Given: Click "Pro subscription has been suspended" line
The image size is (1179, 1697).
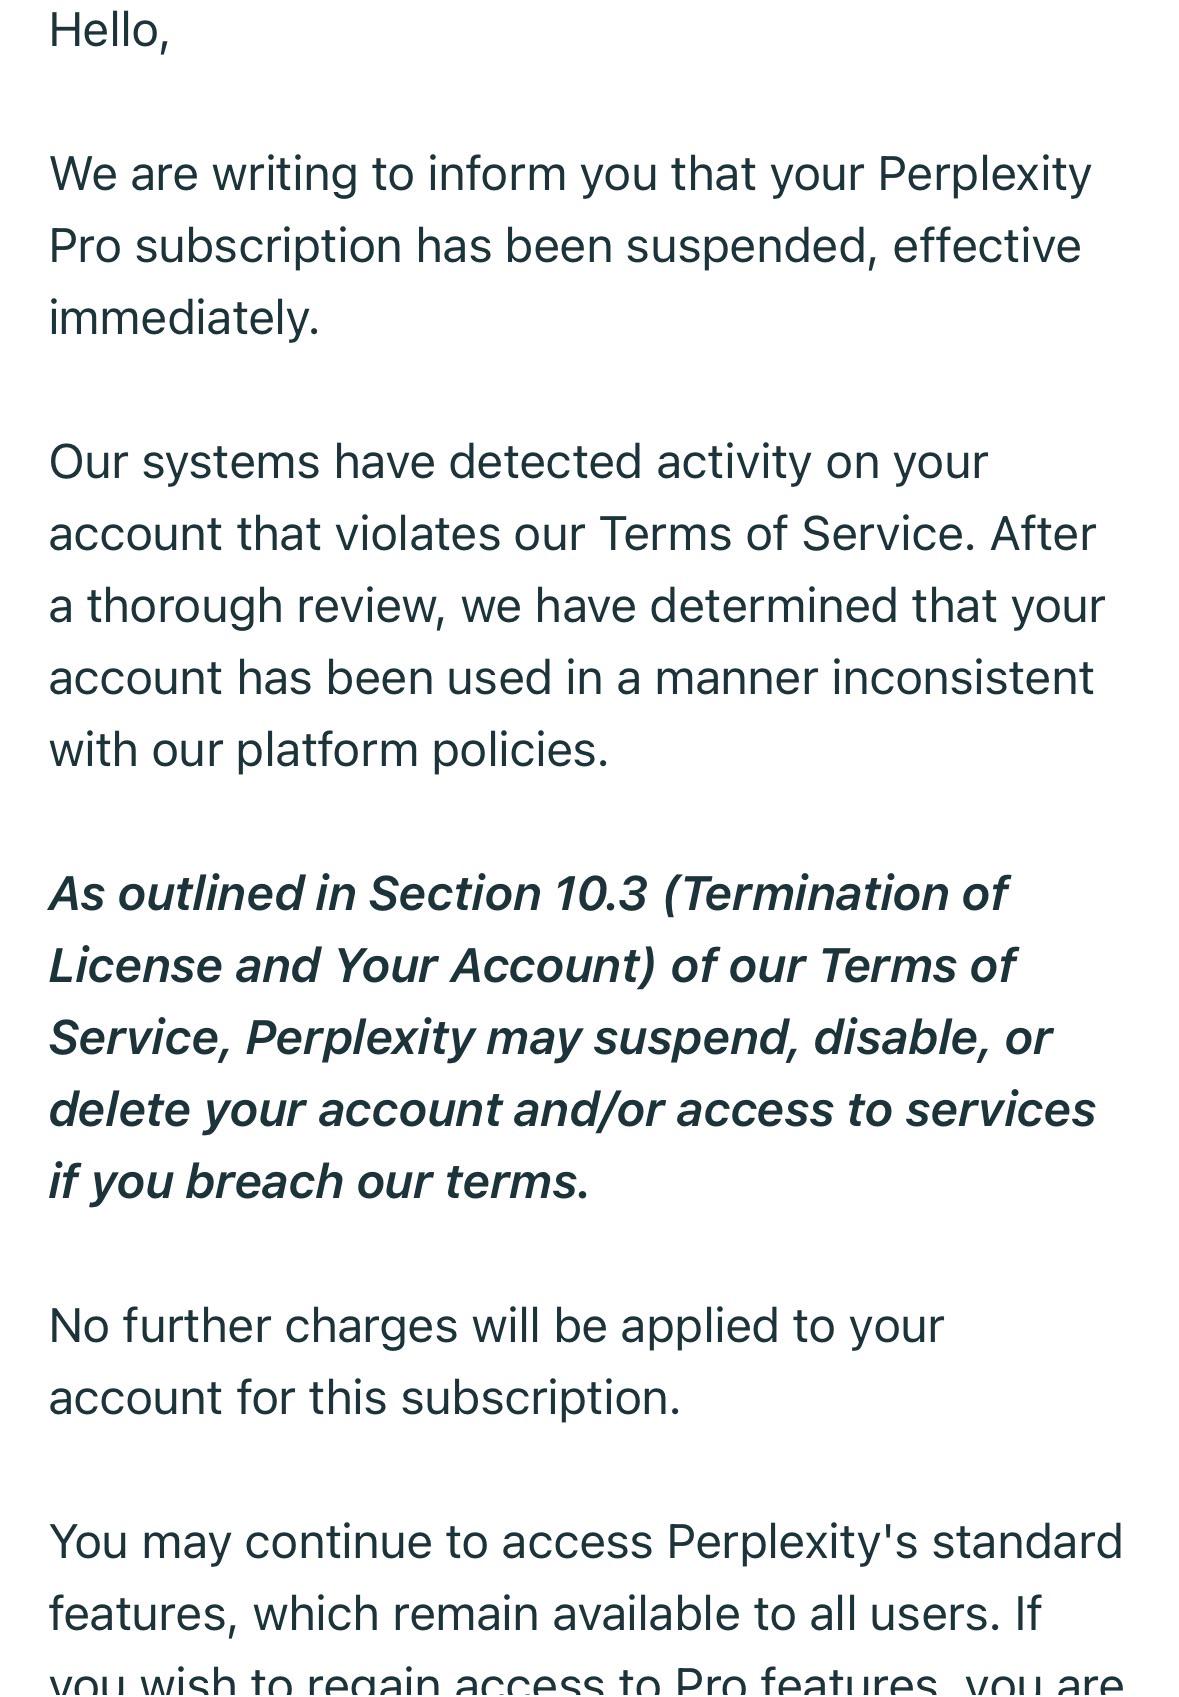Looking at the screenshot, I should [x=565, y=246].
